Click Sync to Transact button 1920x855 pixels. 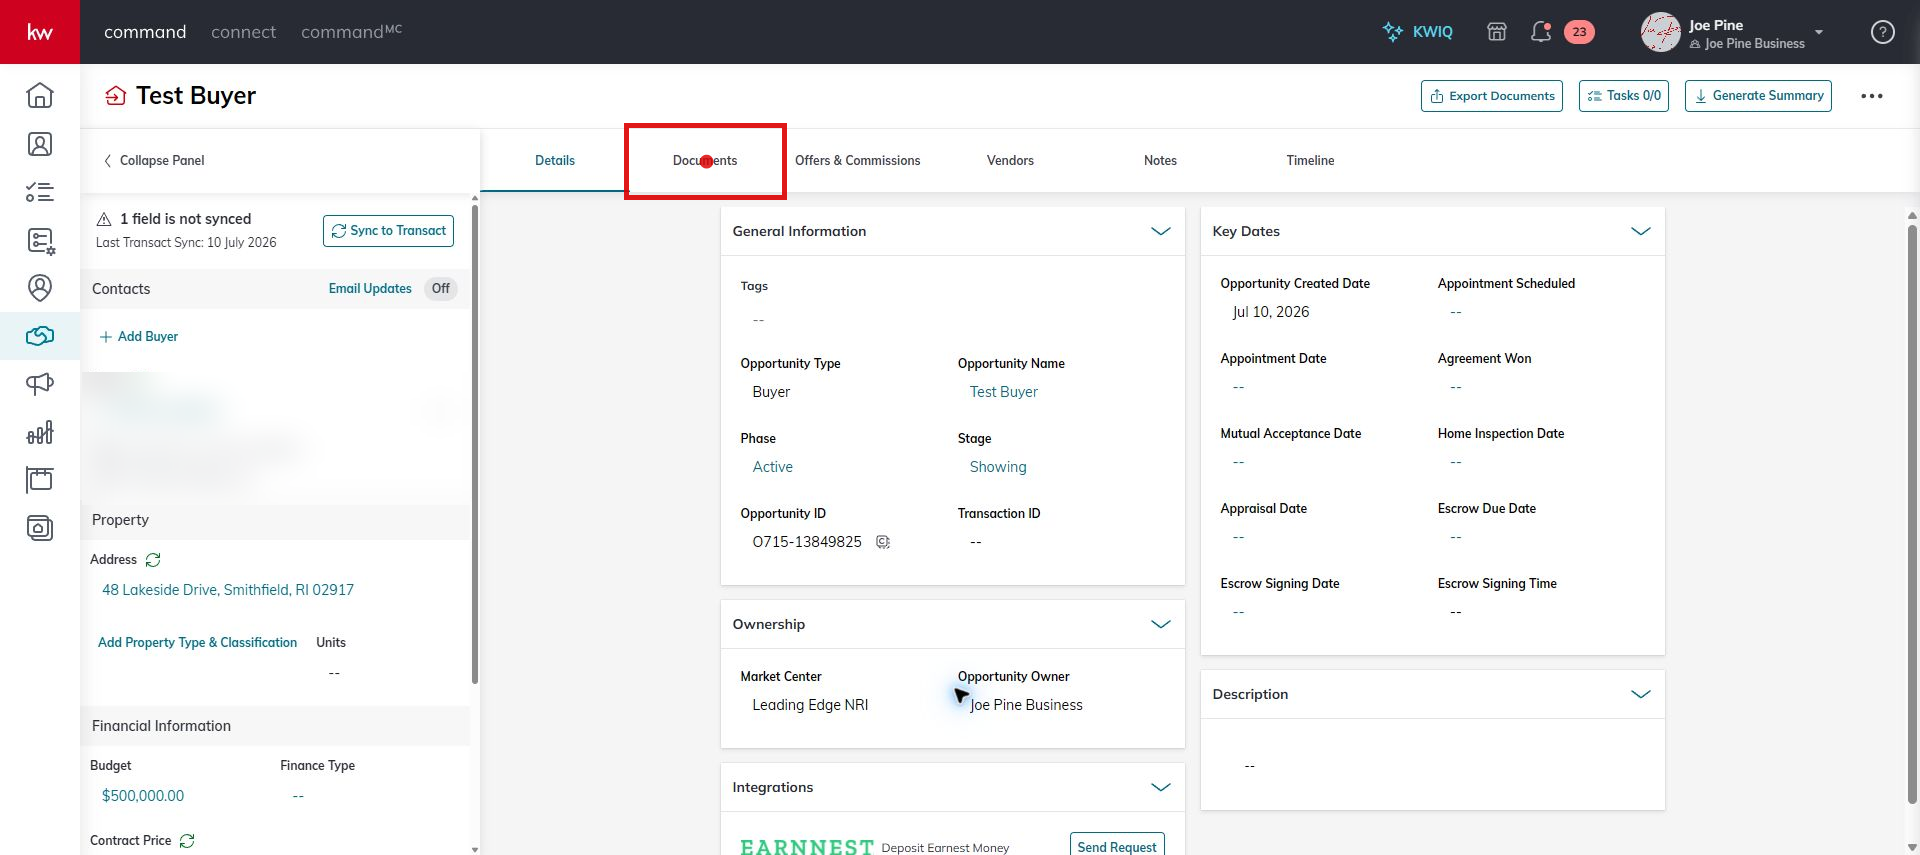tap(388, 231)
